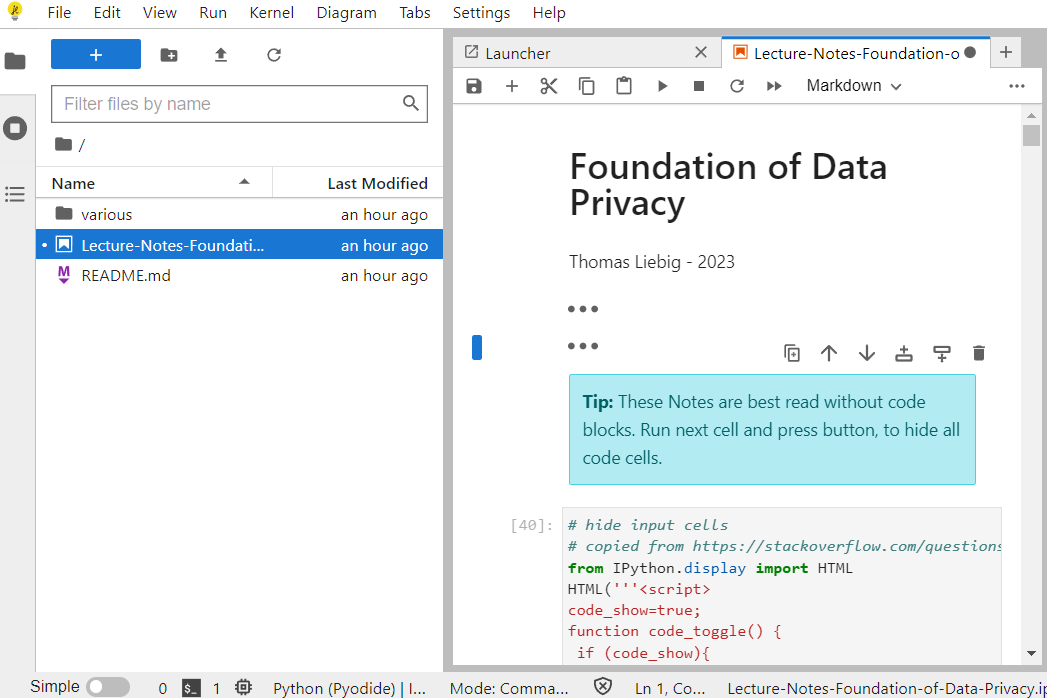This screenshot has height=698, width=1047.
Task: Click the blue new launcher plus button
Action: click(96, 55)
